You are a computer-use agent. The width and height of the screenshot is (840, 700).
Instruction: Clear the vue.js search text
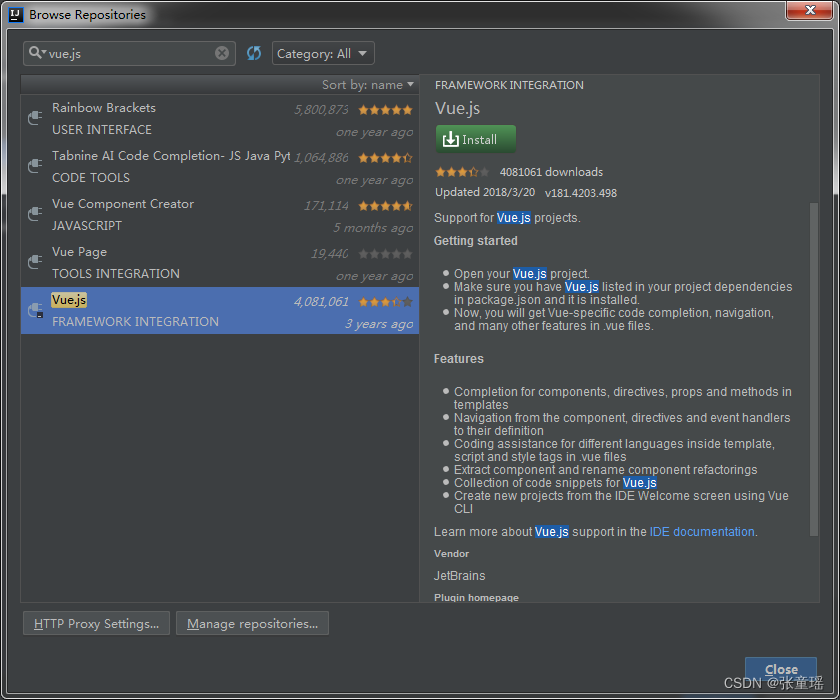(x=222, y=53)
